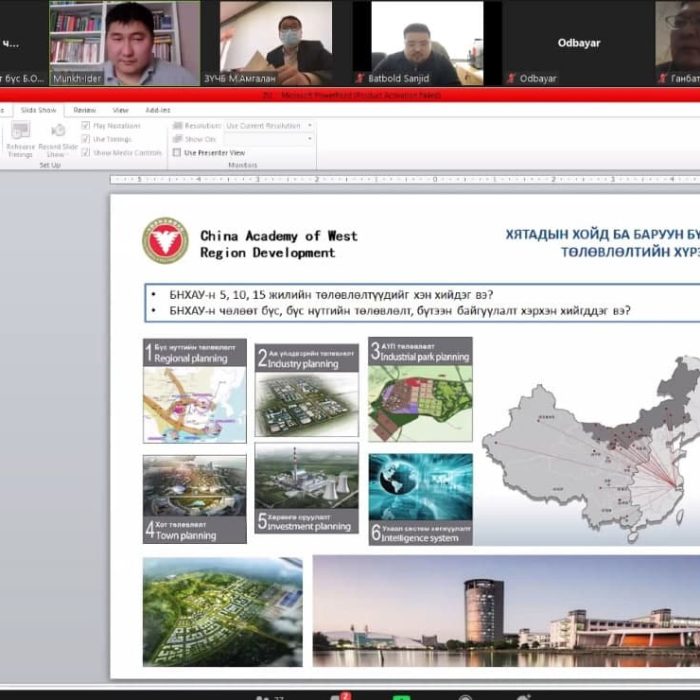Screen dimensions: 700x700
Task: Click the China Academy logo emblem
Action: 165,241
